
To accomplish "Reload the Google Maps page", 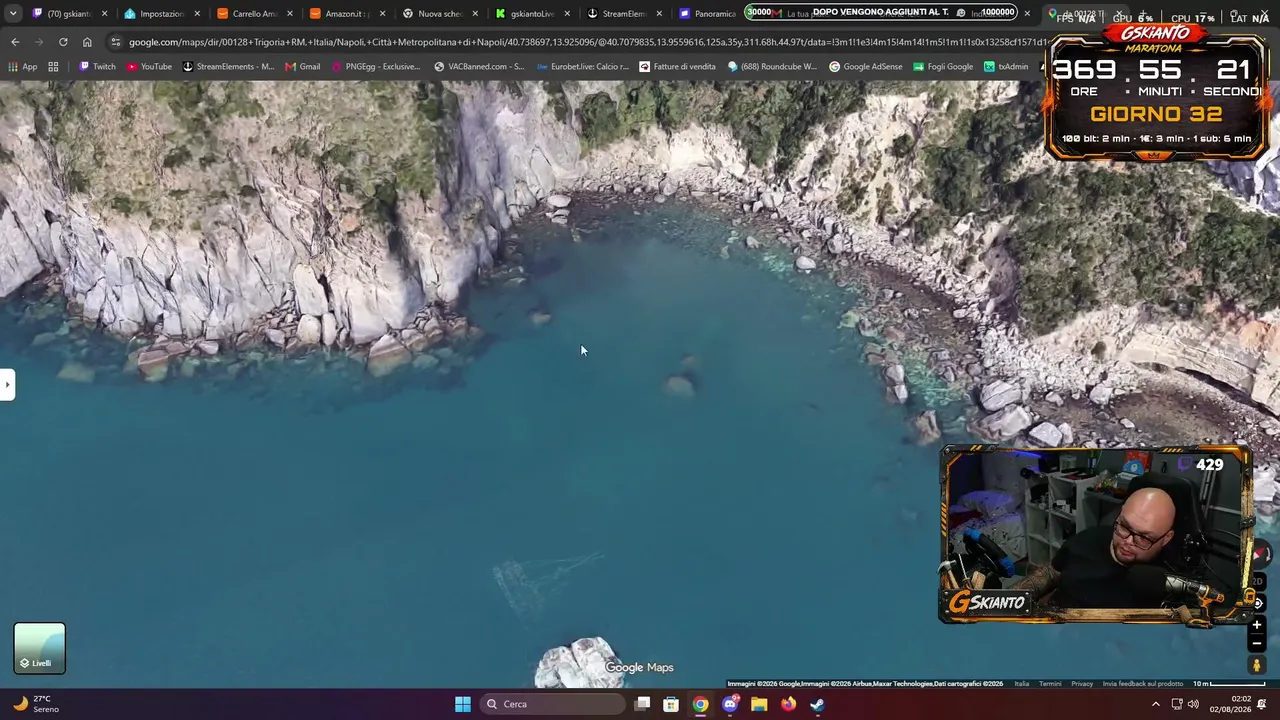I will click(63, 42).
